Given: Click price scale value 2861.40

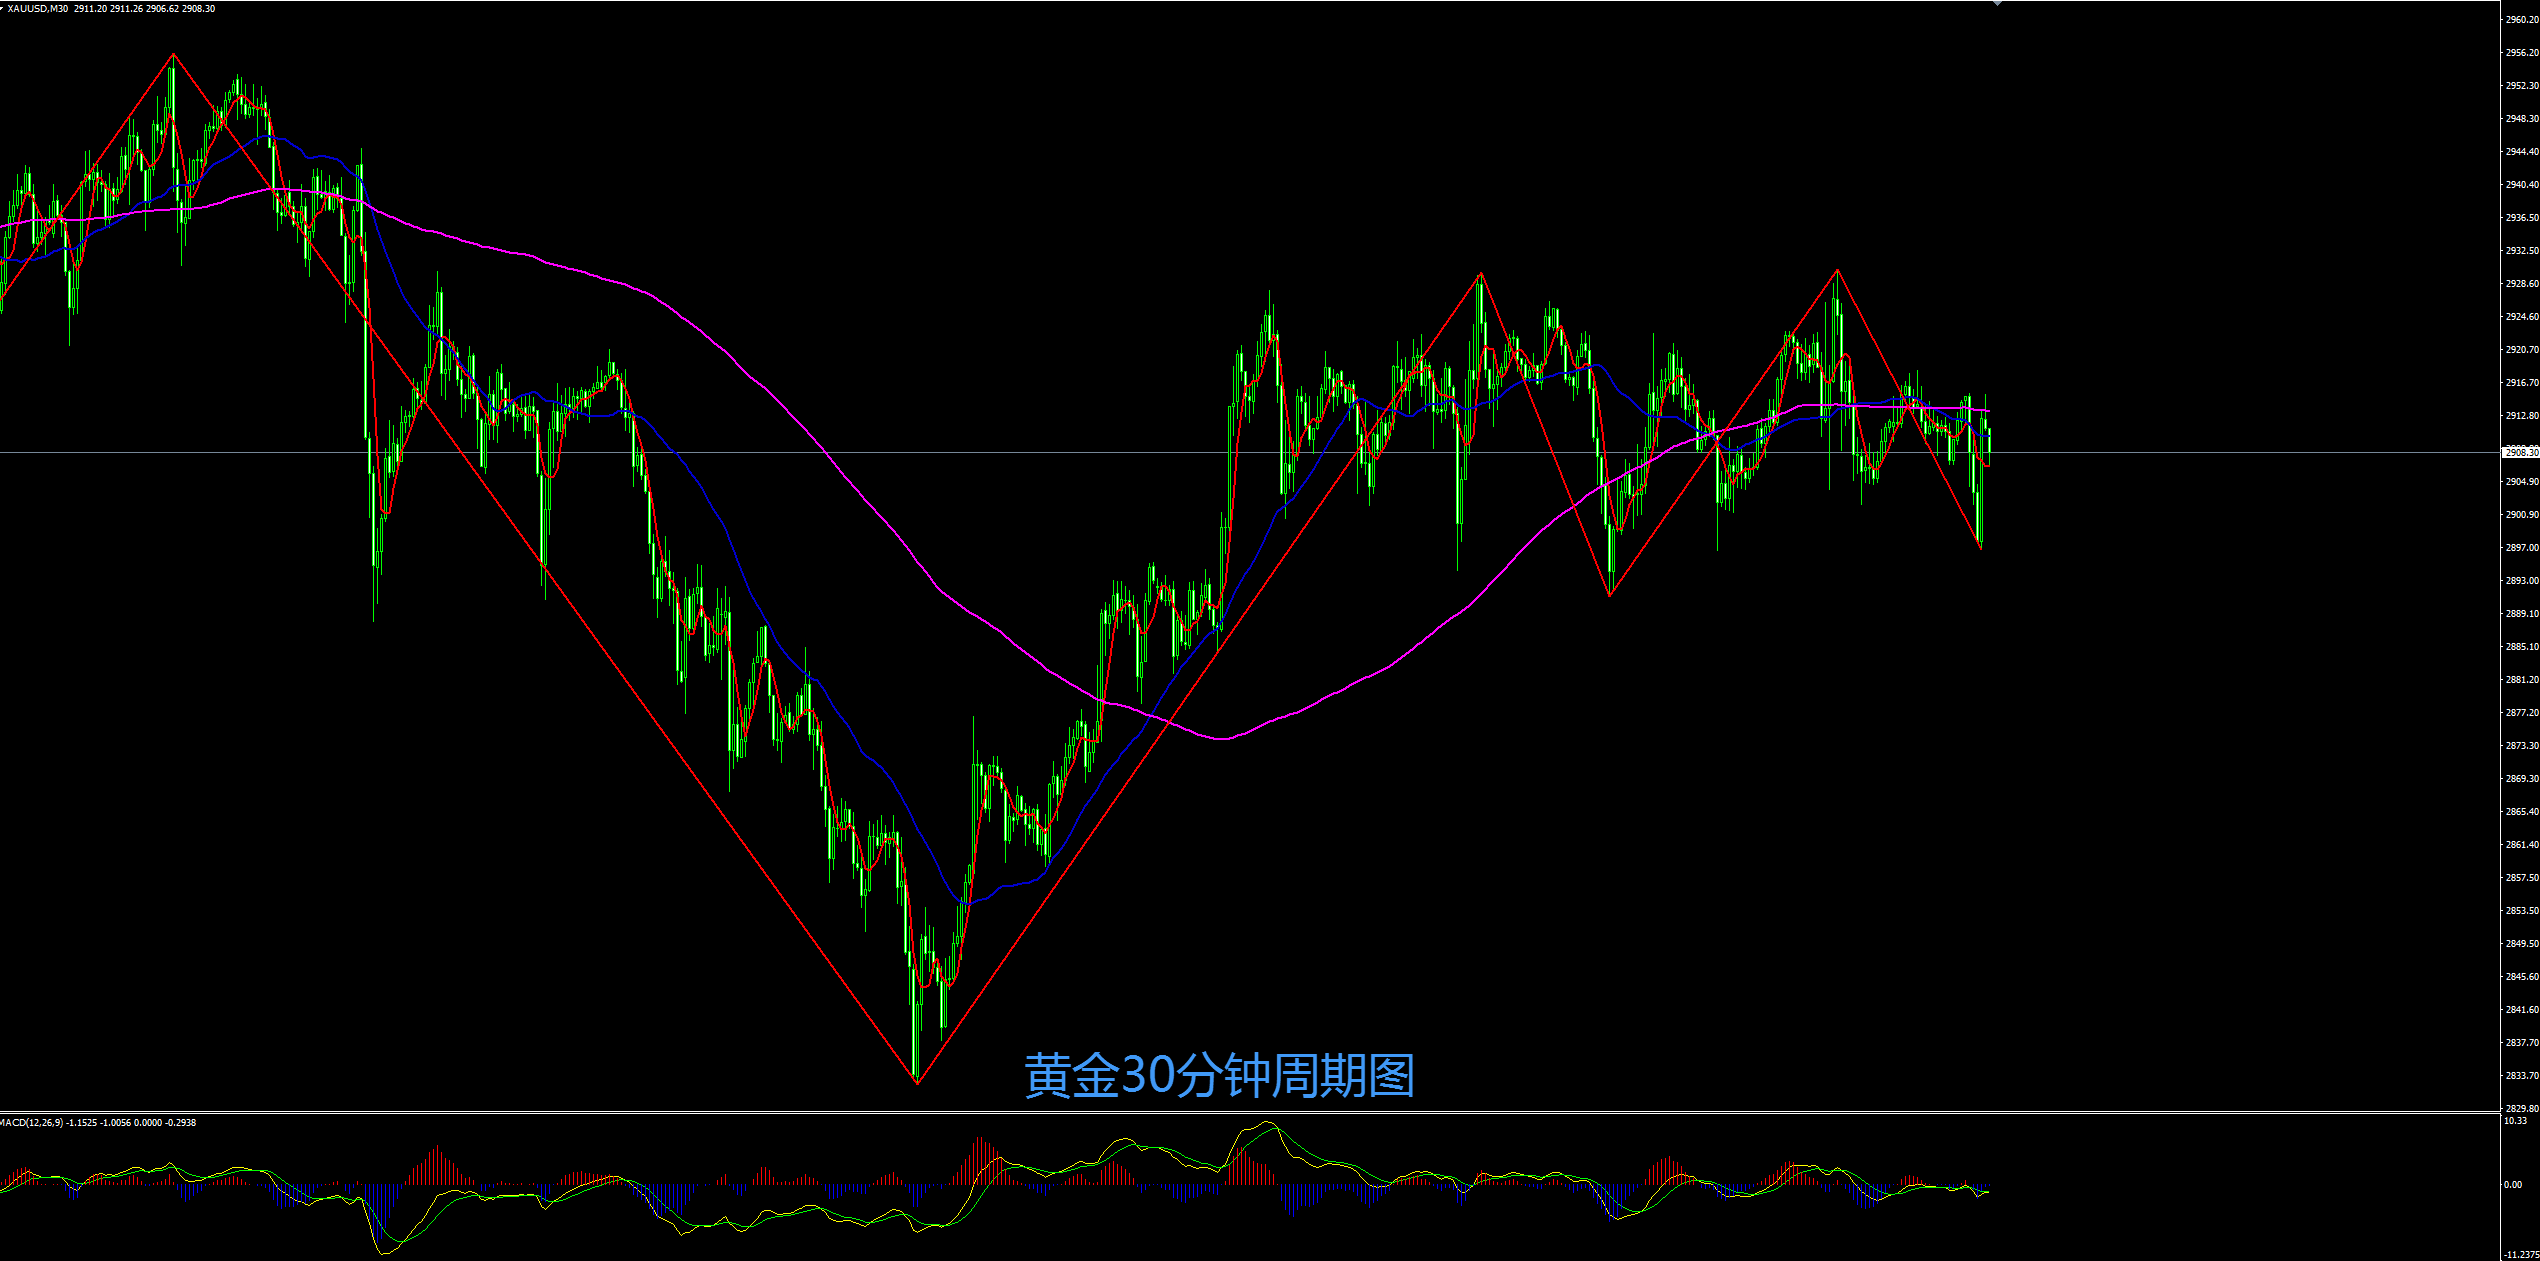Looking at the screenshot, I should coord(2522,845).
